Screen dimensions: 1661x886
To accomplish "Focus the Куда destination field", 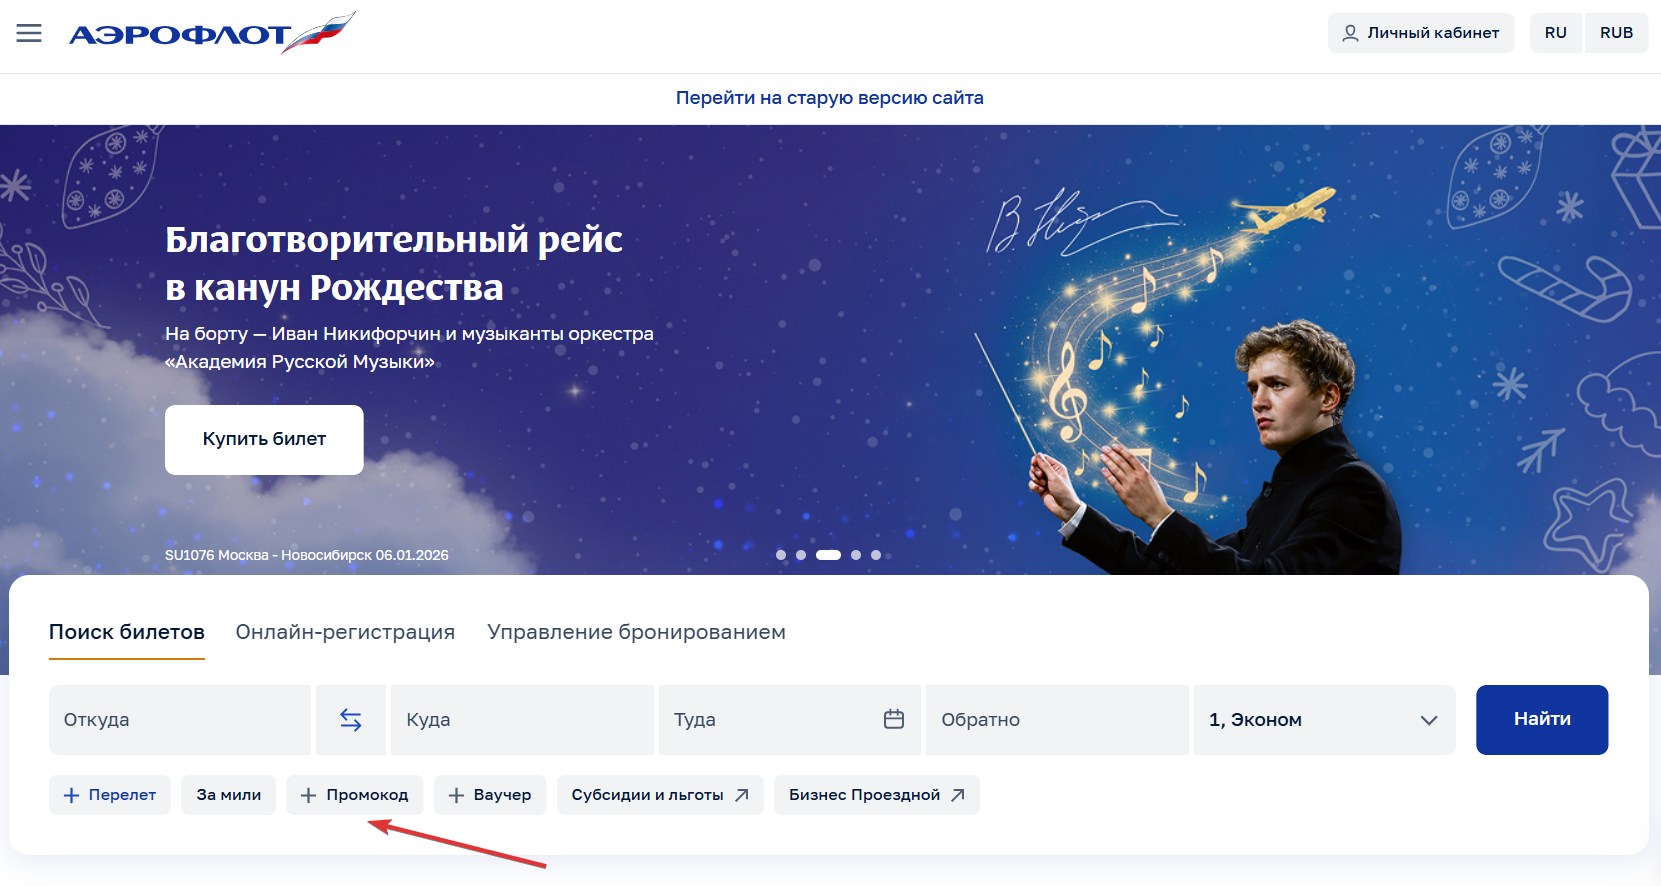I will coord(522,720).
